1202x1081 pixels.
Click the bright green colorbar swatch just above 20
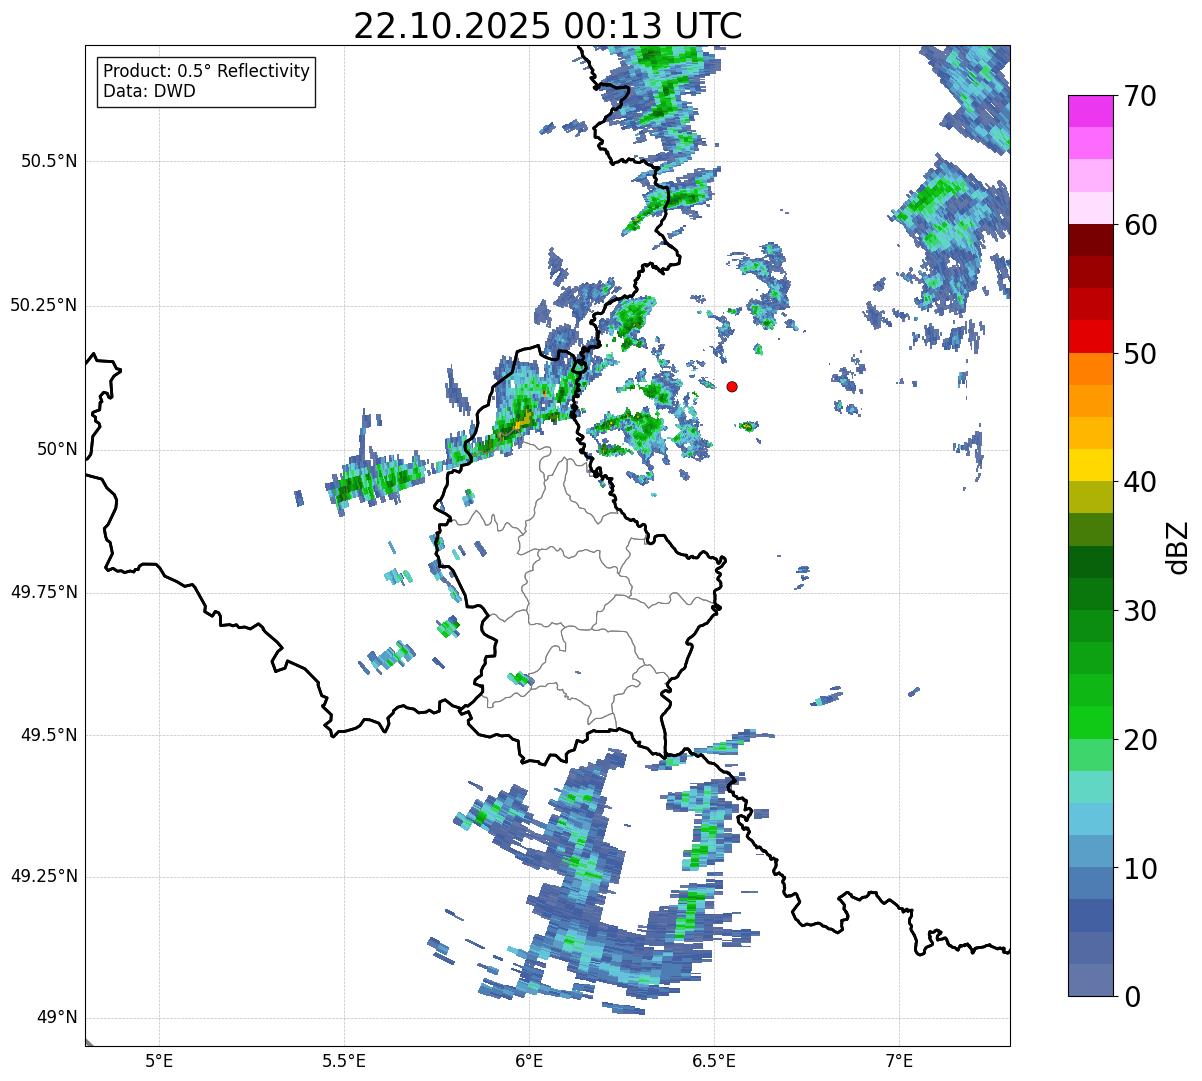pyautogui.click(x=1090, y=722)
